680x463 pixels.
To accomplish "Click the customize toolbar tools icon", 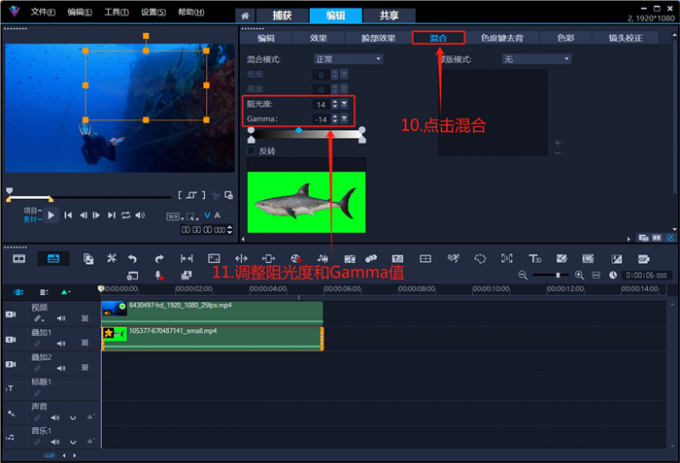I will click(x=111, y=259).
